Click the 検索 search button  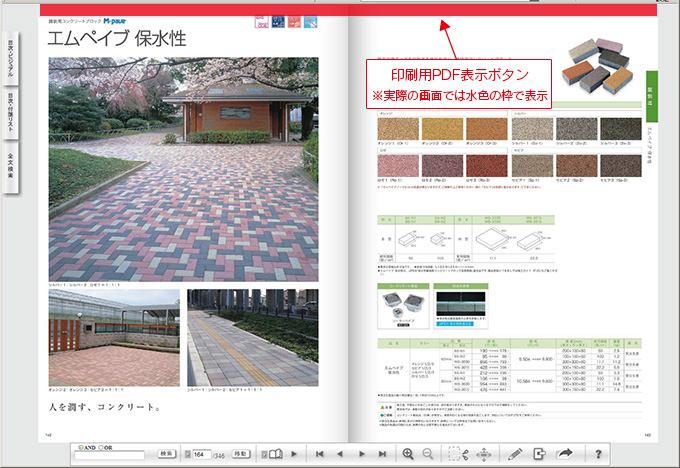coord(167,454)
